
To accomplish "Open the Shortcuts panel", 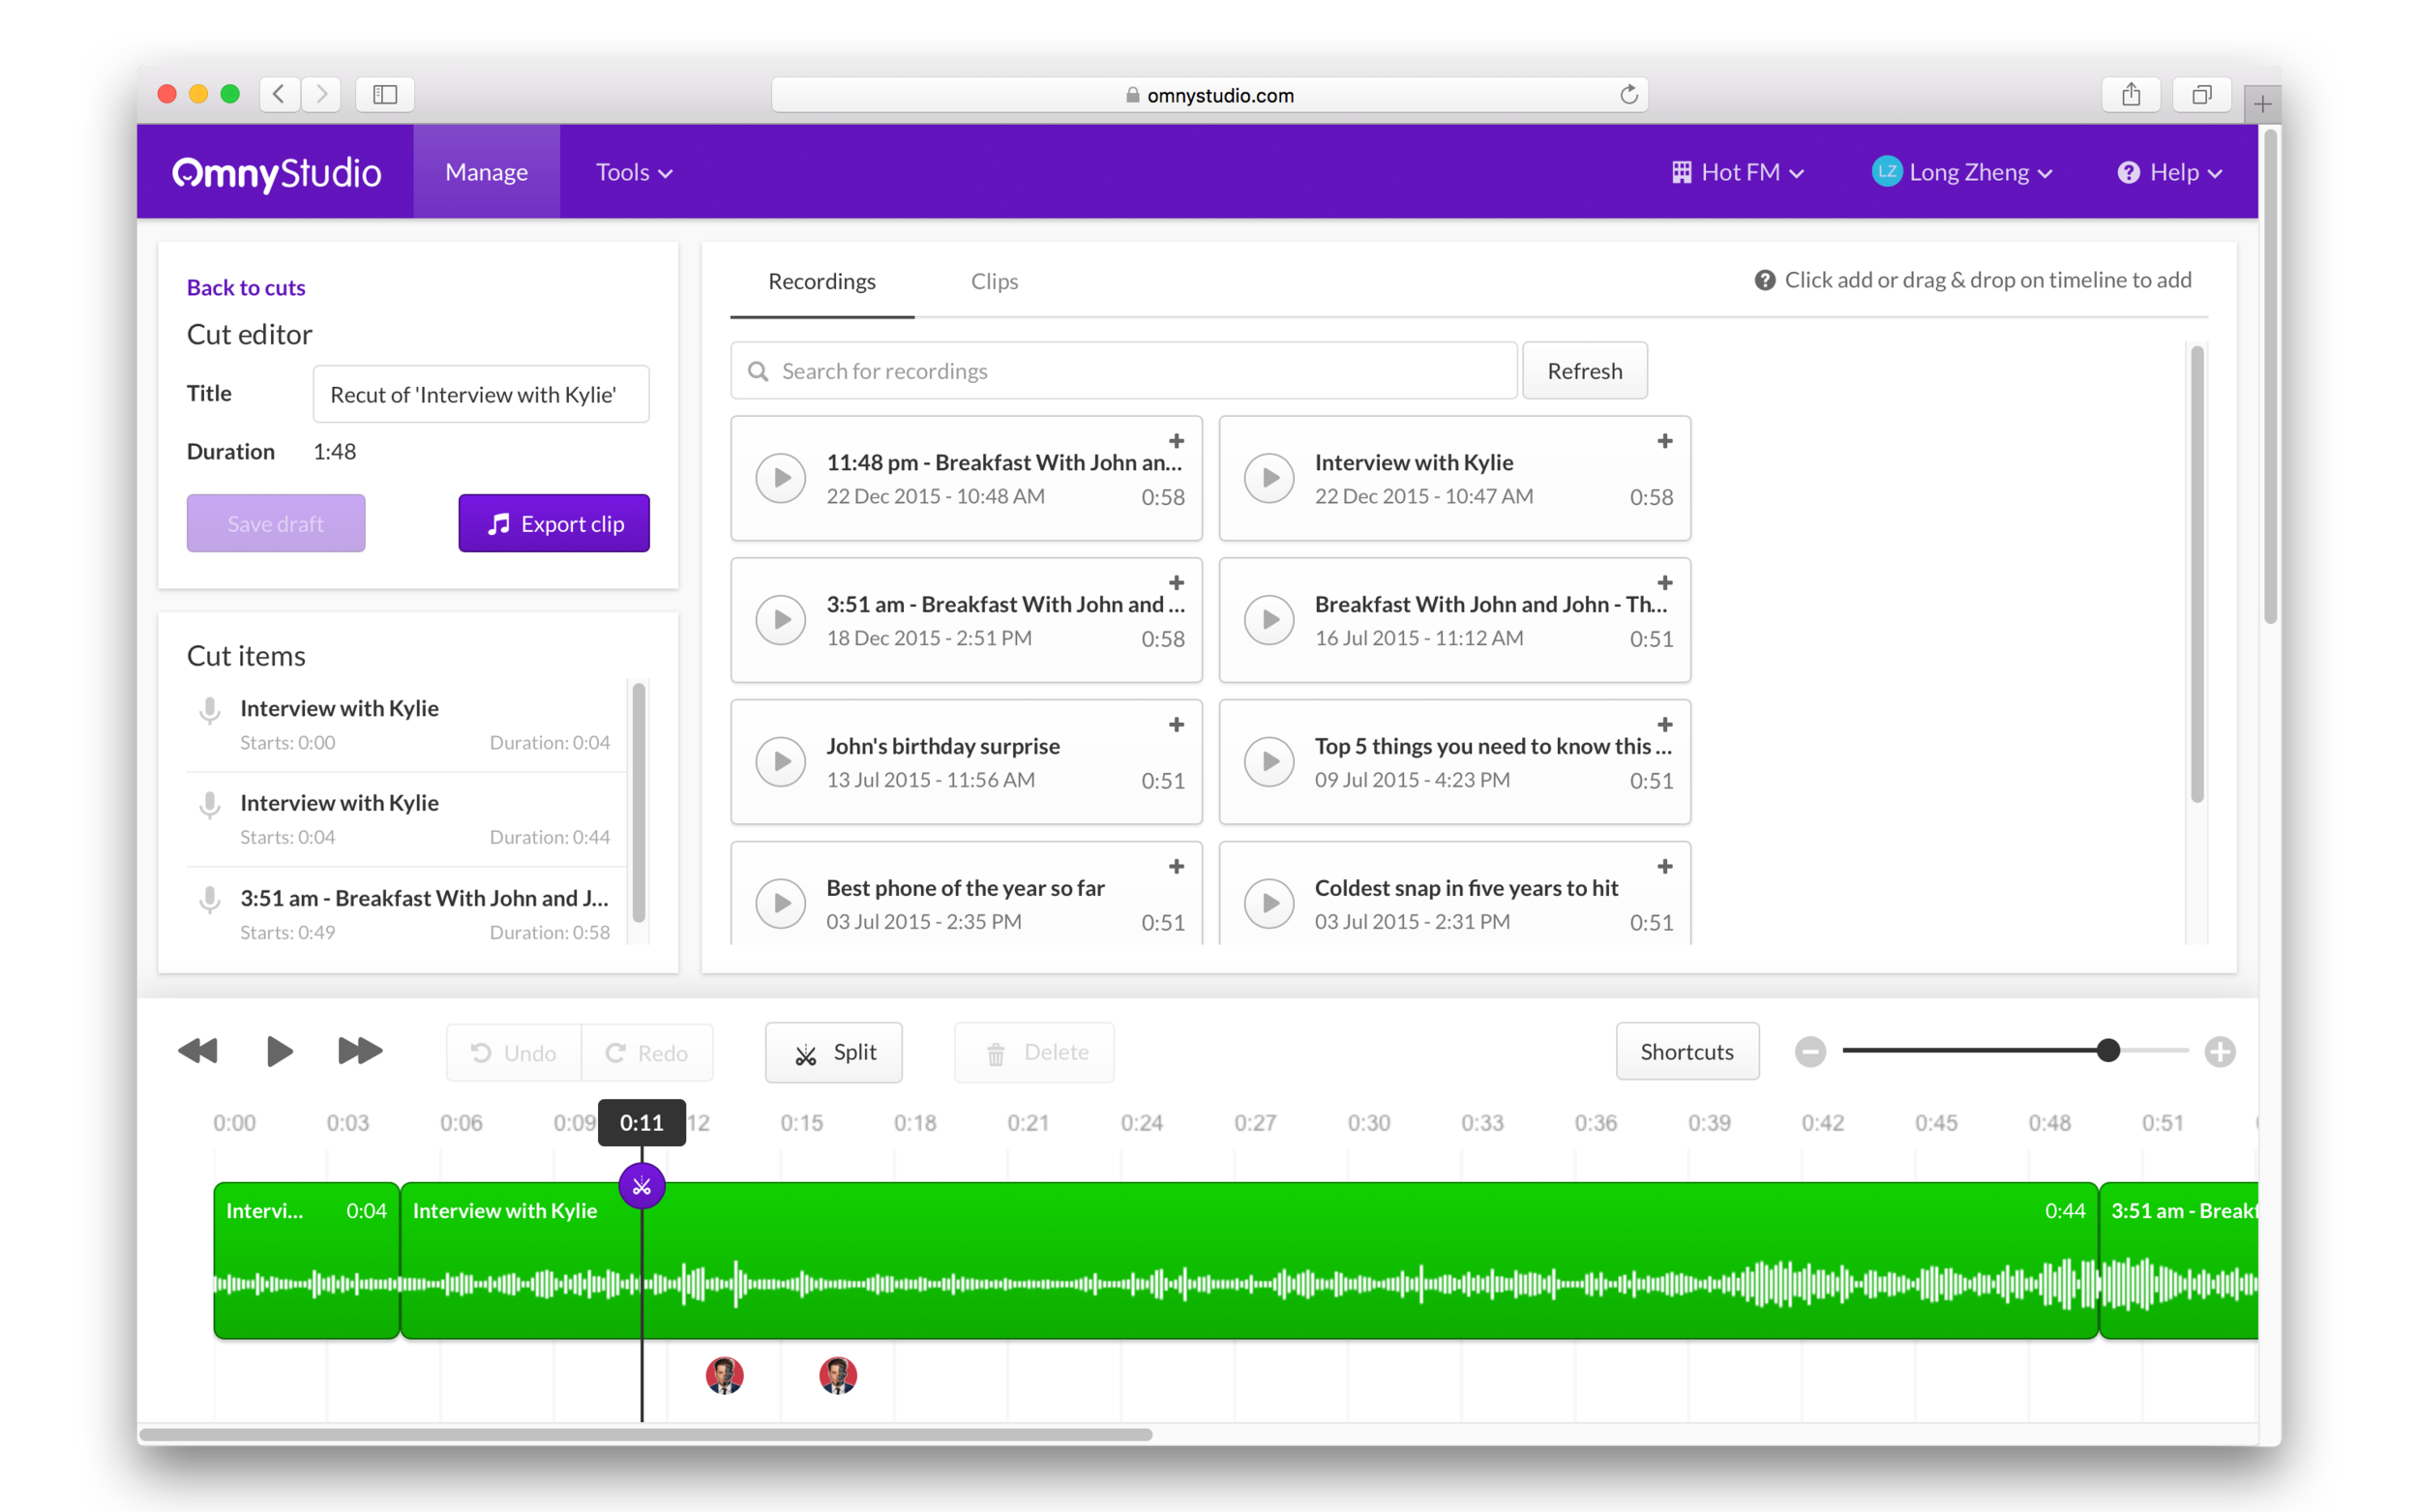I will (x=1687, y=1052).
